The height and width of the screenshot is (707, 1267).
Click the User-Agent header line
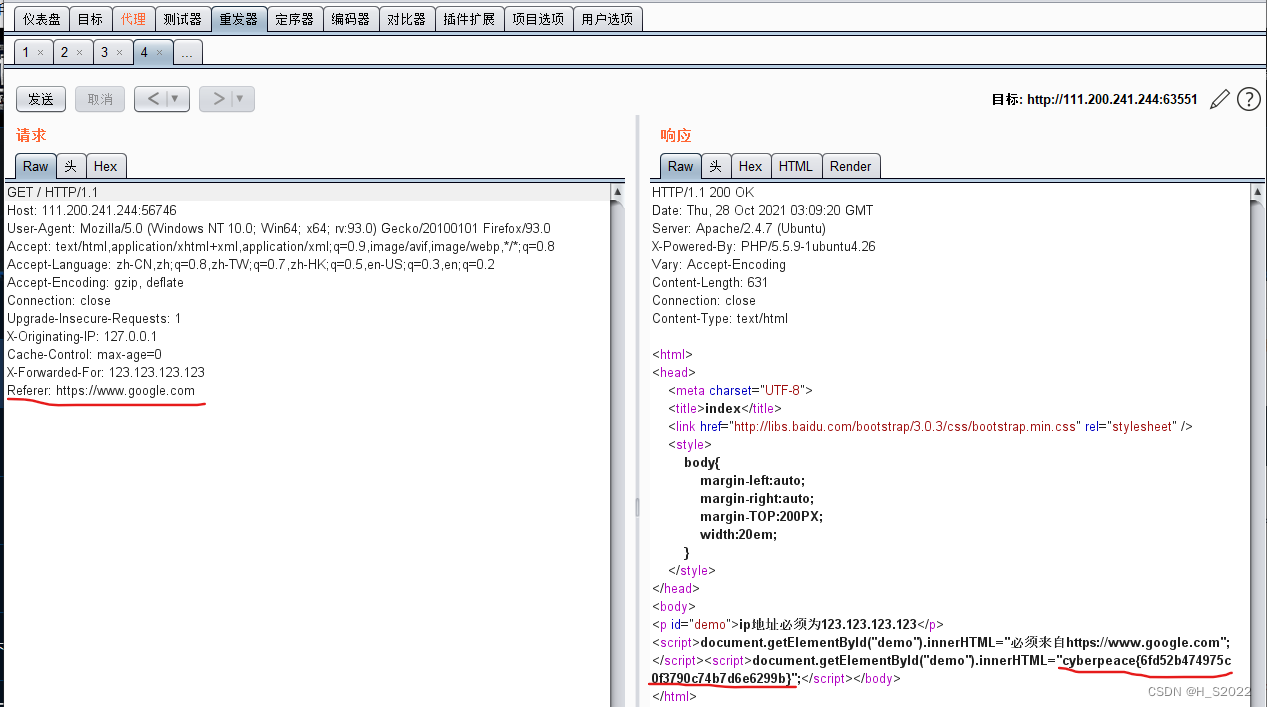[279, 228]
